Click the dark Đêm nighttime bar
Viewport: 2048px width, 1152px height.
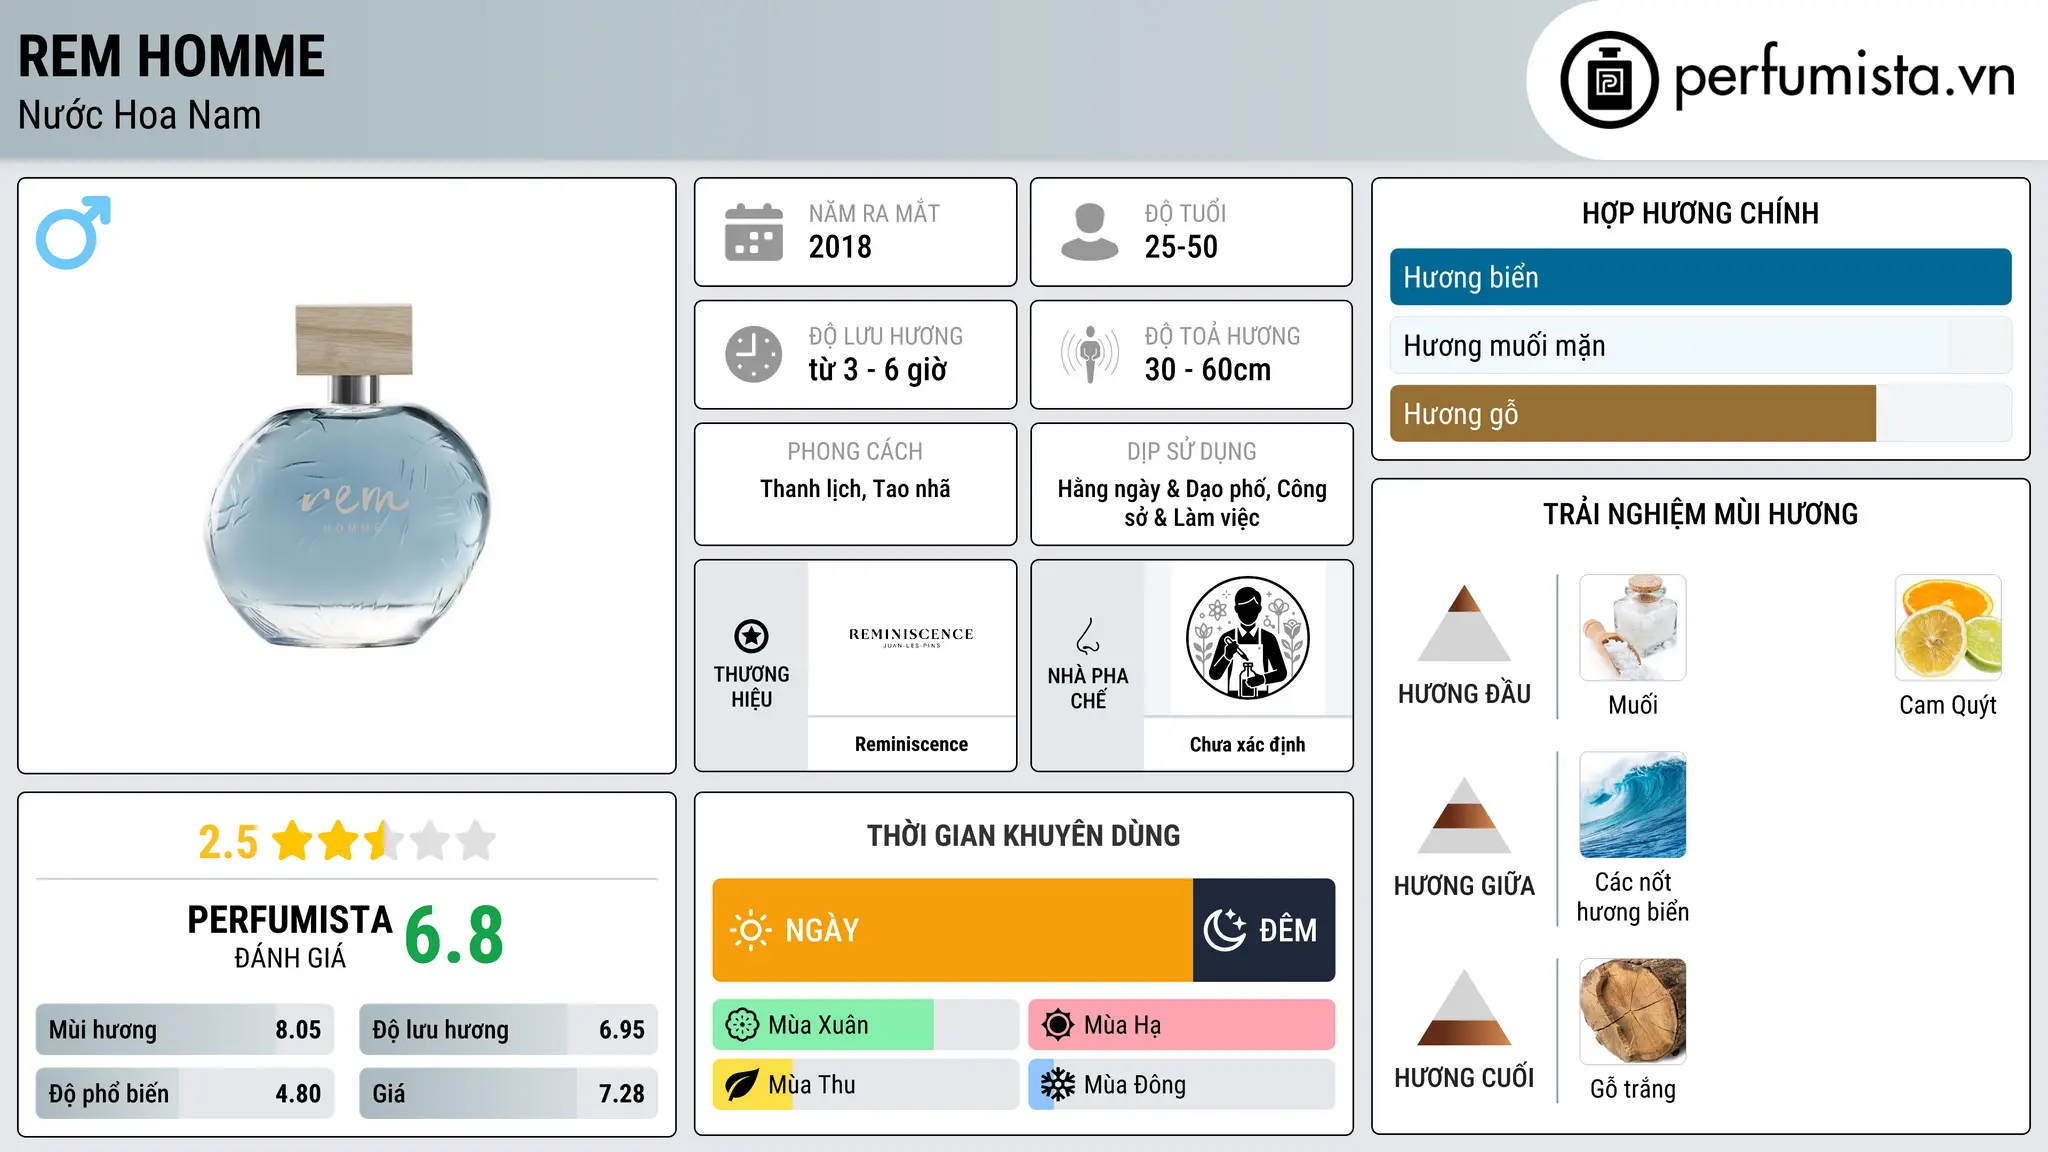(1264, 930)
